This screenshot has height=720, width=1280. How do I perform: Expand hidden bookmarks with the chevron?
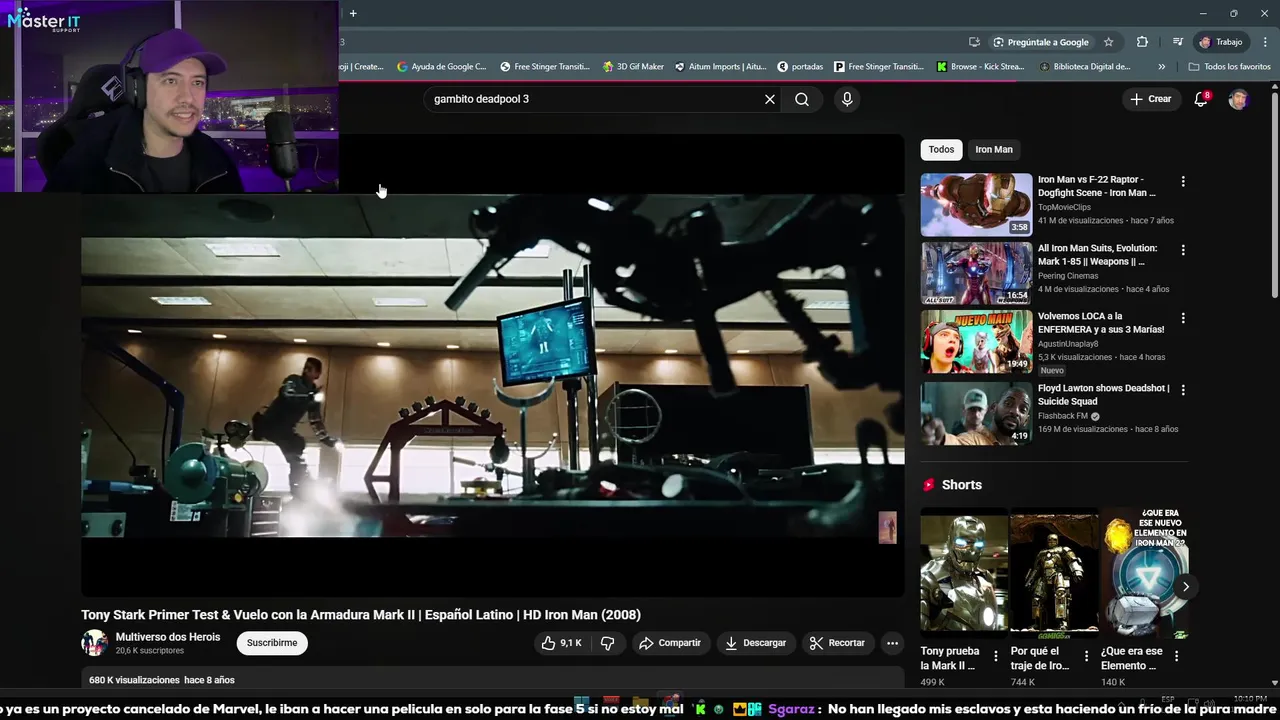(1161, 67)
